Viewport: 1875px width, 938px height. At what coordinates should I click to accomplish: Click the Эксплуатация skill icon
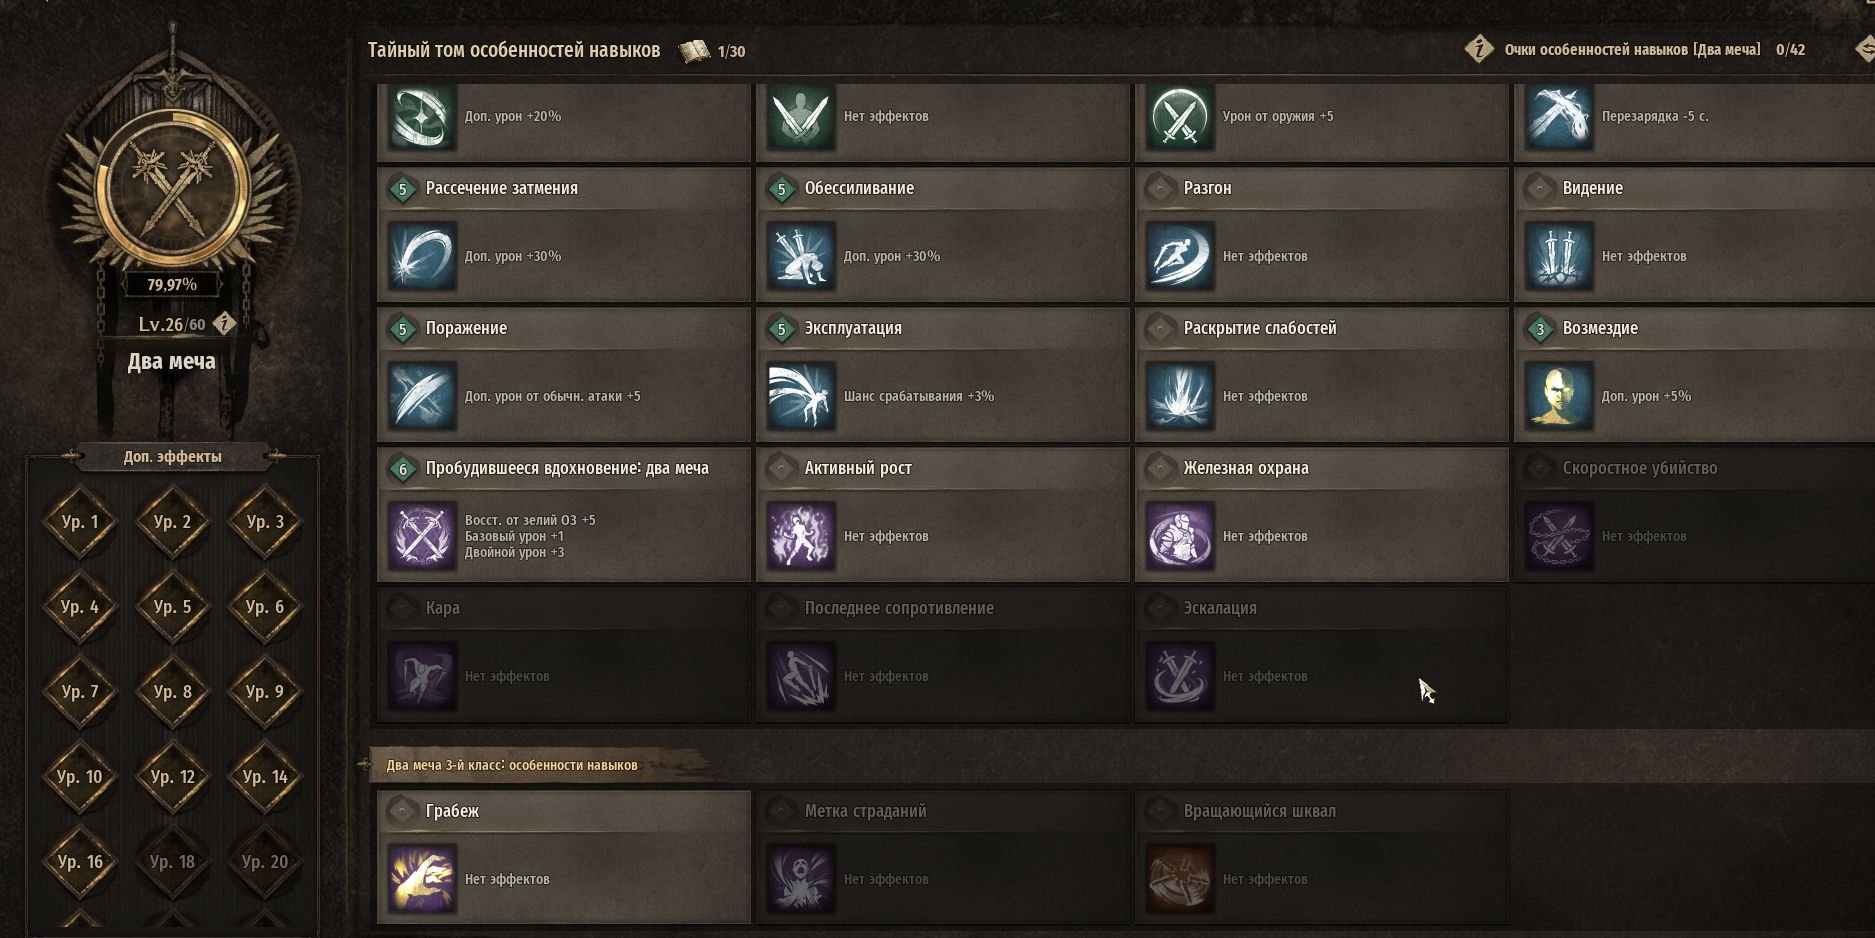coord(800,396)
